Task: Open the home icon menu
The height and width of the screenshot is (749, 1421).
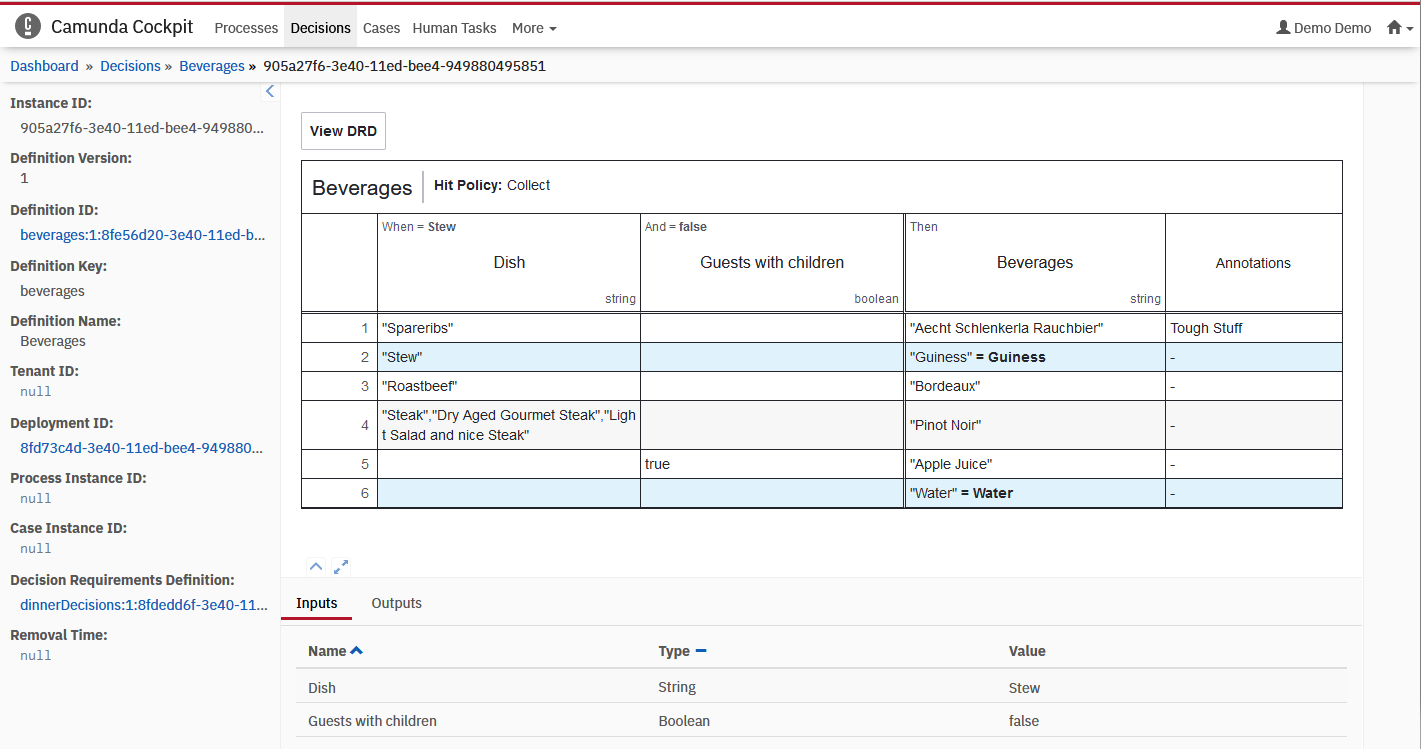Action: [1399, 28]
